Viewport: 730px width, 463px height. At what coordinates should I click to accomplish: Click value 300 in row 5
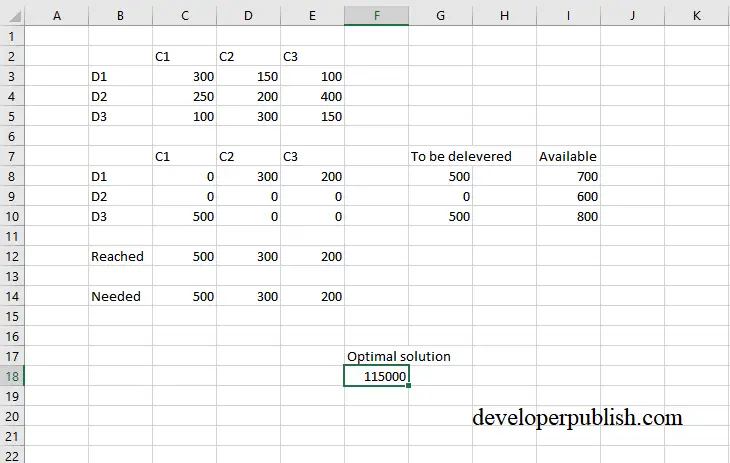tap(267, 116)
